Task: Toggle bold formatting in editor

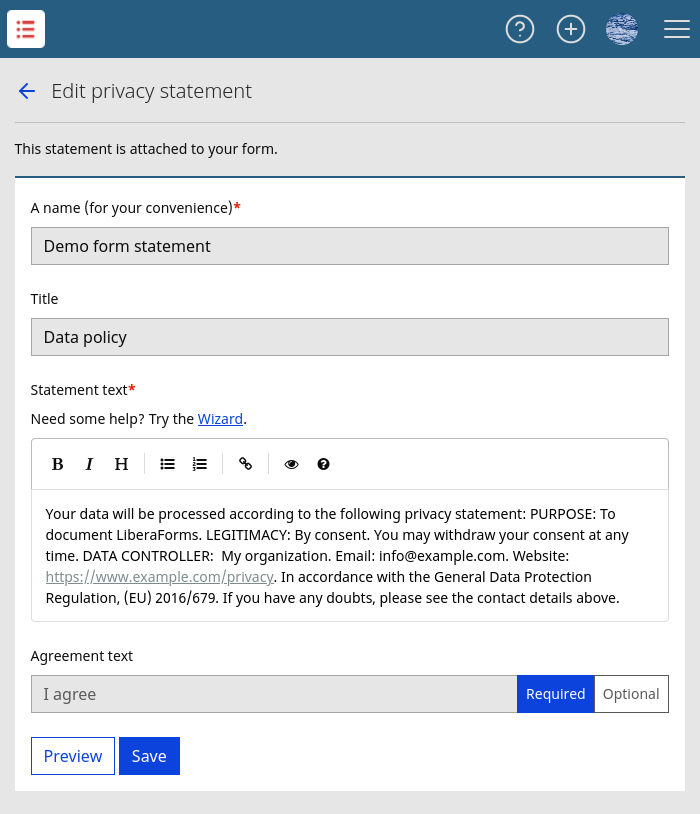Action: pos(58,464)
